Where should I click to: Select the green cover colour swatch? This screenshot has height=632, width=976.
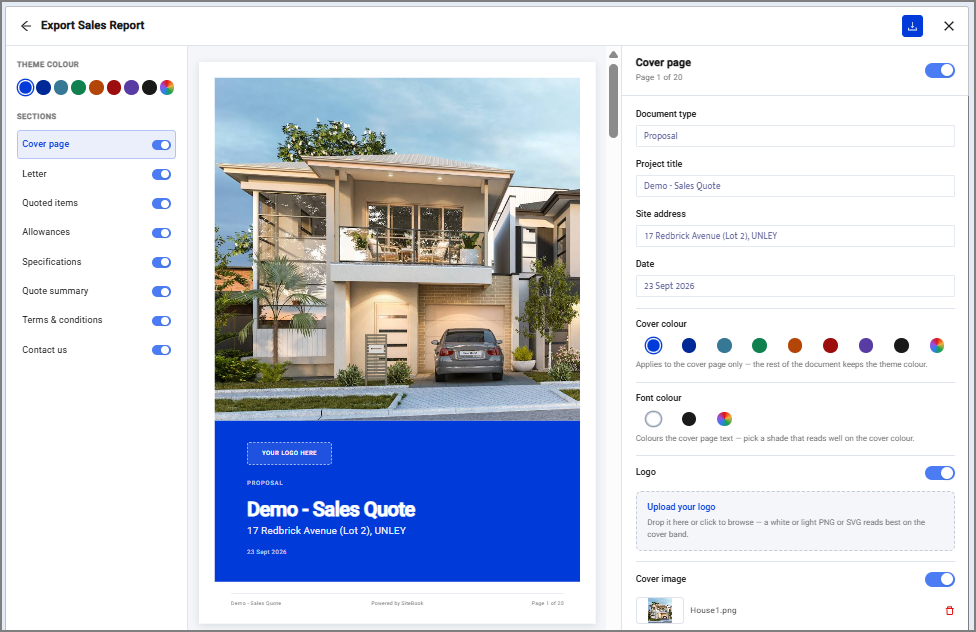(x=759, y=345)
